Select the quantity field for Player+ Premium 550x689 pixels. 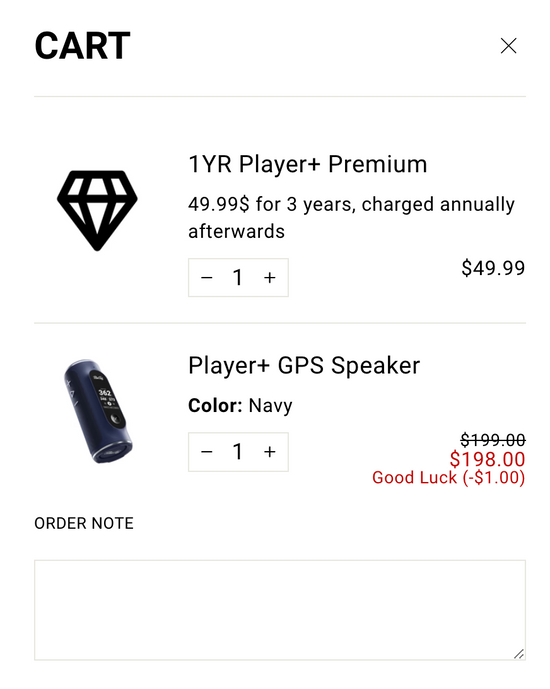pyautogui.click(x=238, y=278)
